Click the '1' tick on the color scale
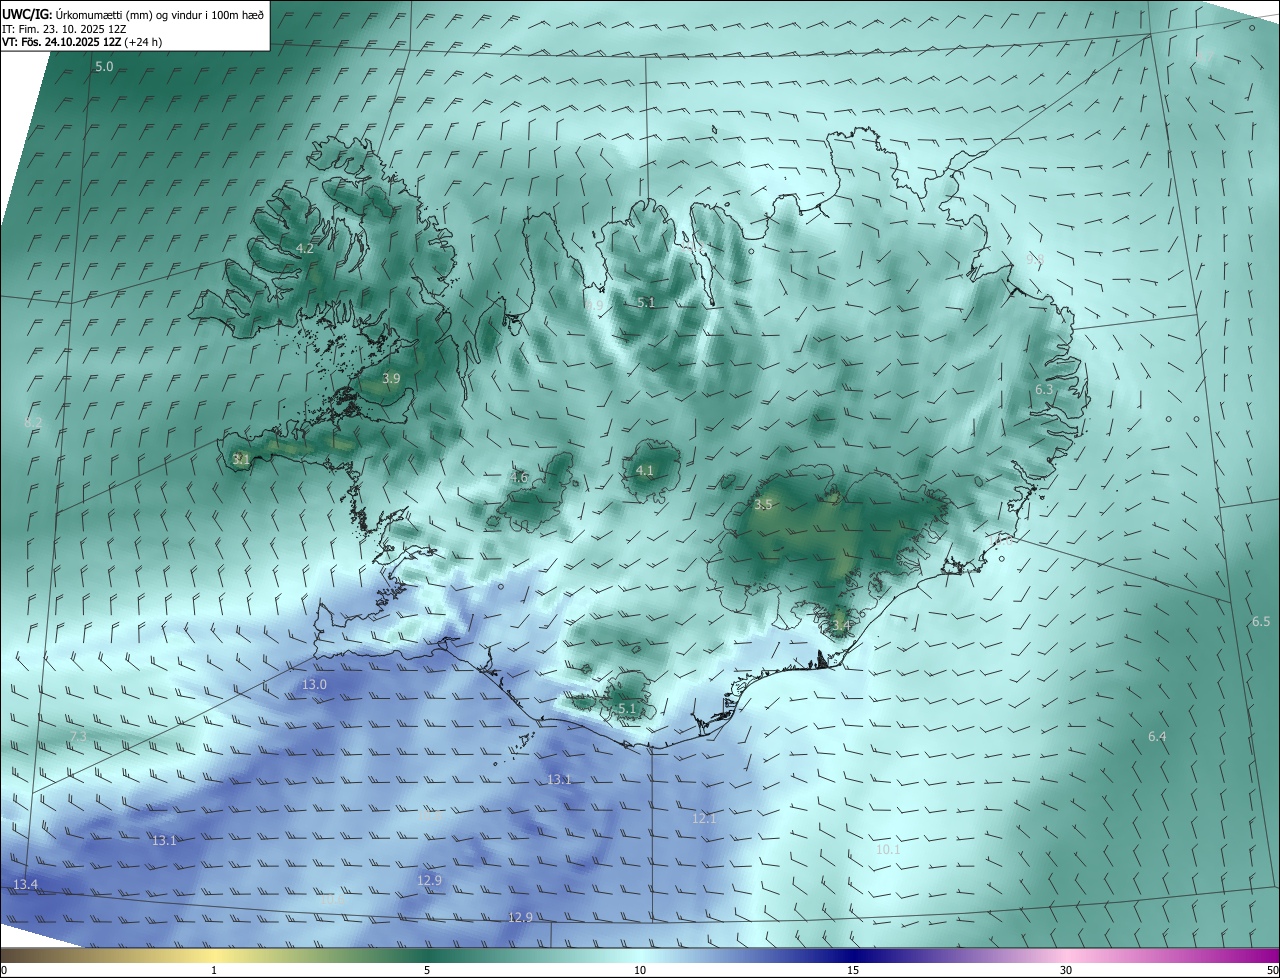 tap(214, 970)
